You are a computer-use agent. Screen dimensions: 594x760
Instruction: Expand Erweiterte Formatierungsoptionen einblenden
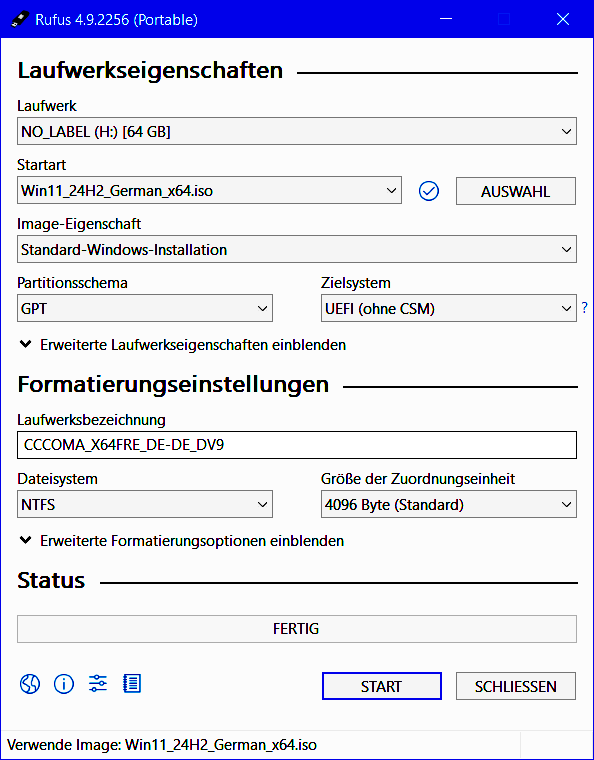(181, 541)
